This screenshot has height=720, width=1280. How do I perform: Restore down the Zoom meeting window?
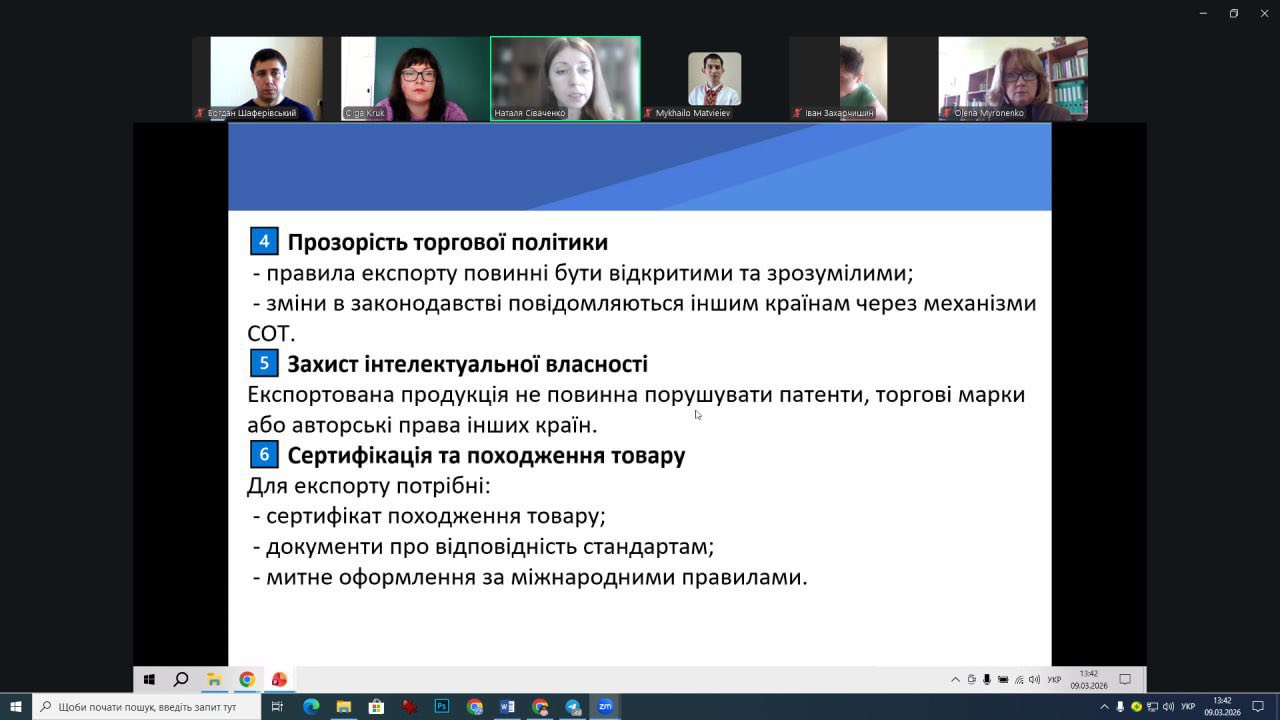click(1234, 13)
